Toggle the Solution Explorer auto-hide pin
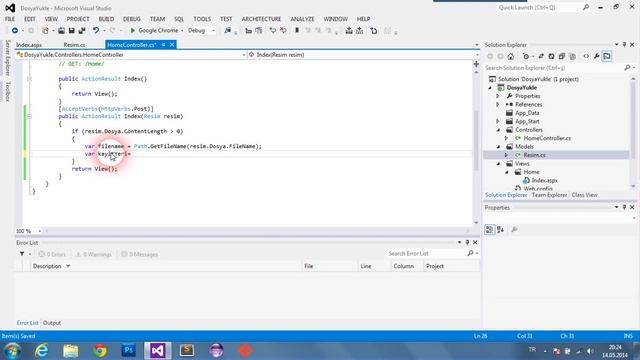This screenshot has height=360, width=640. 624,44
